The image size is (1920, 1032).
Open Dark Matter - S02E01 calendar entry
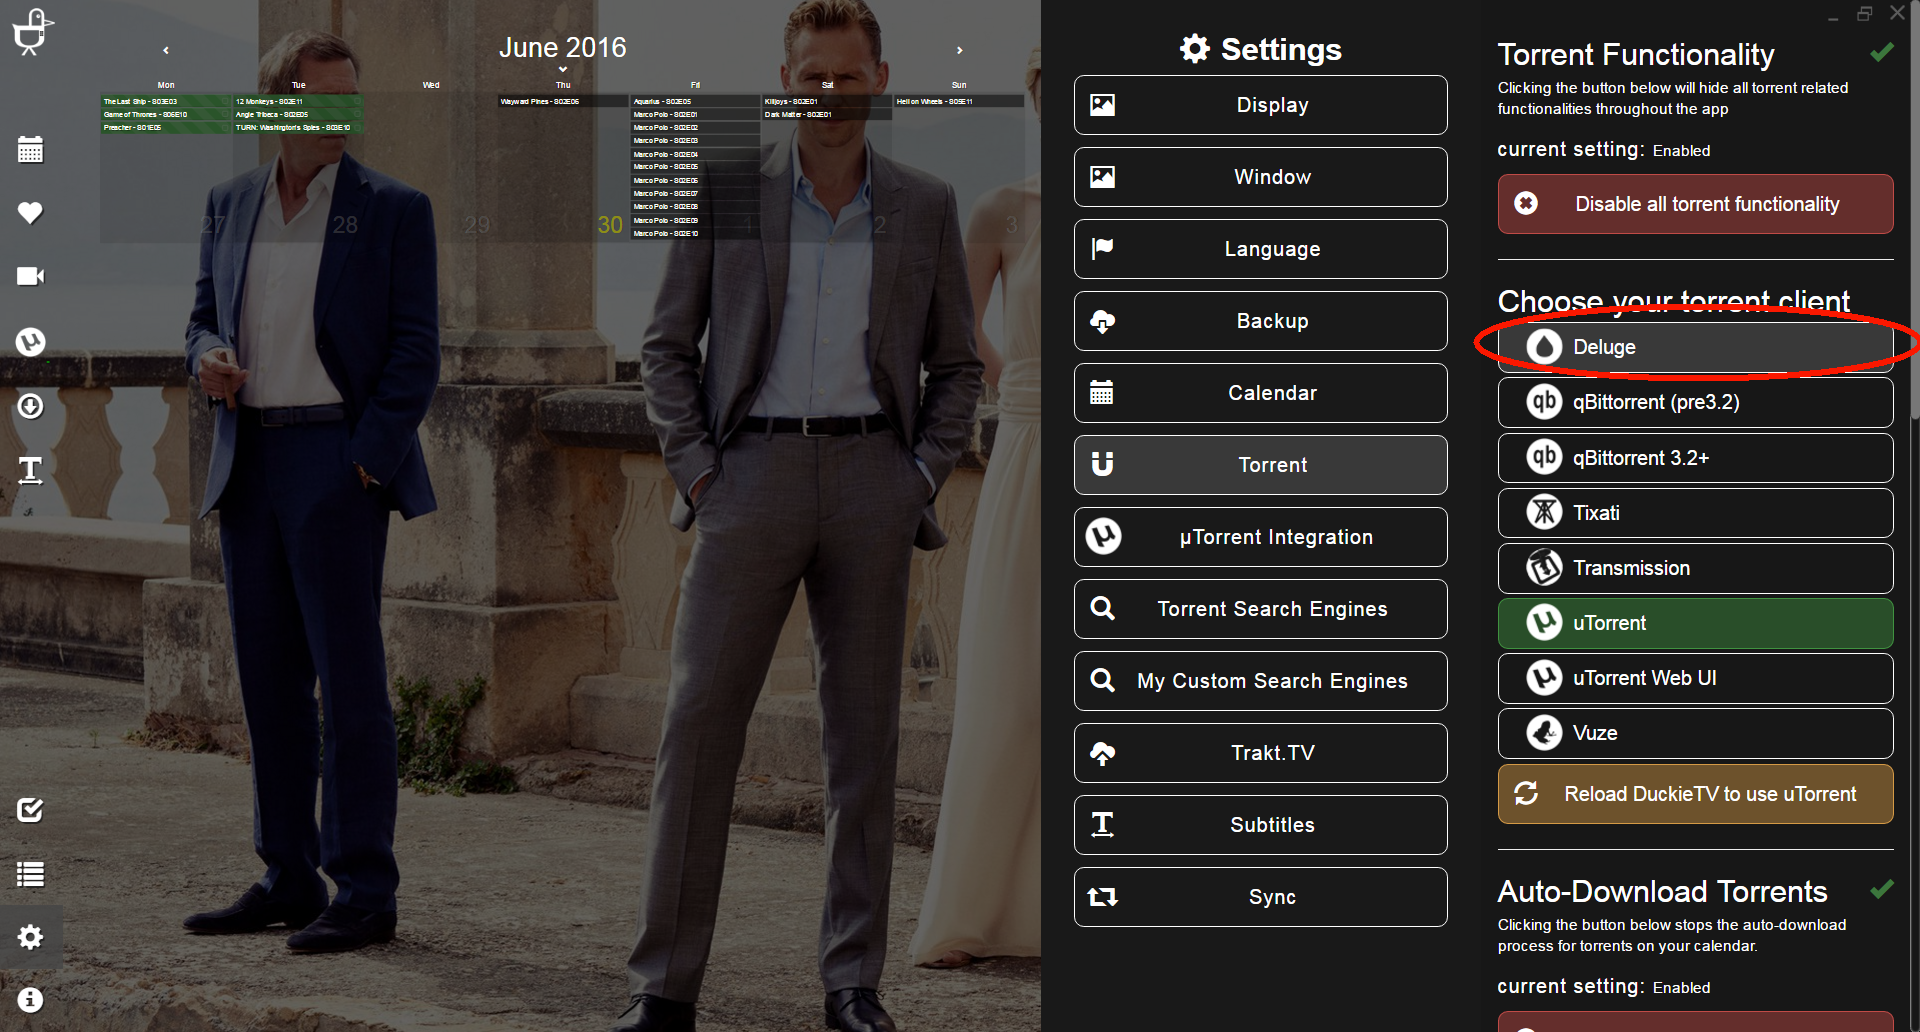[x=827, y=114]
